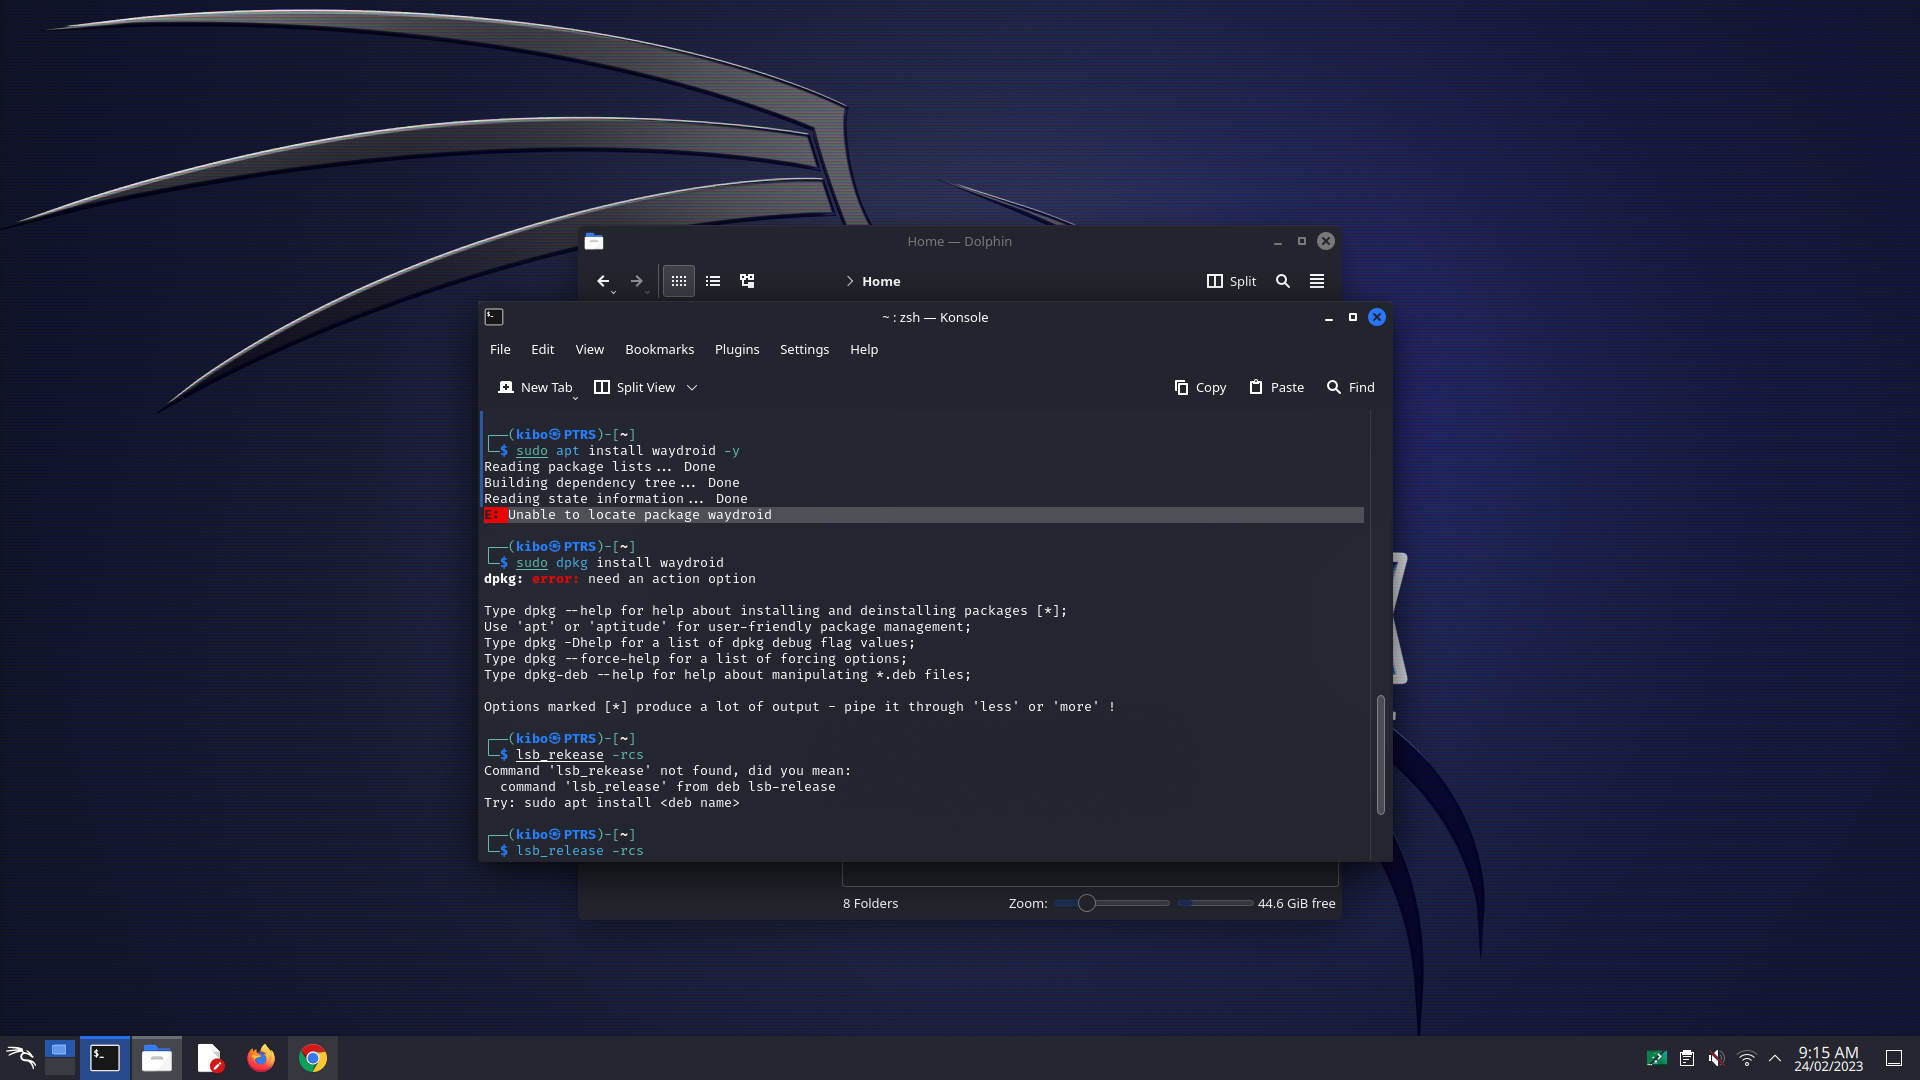Select the Home breadcrumb in Dolphin

click(x=881, y=281)
